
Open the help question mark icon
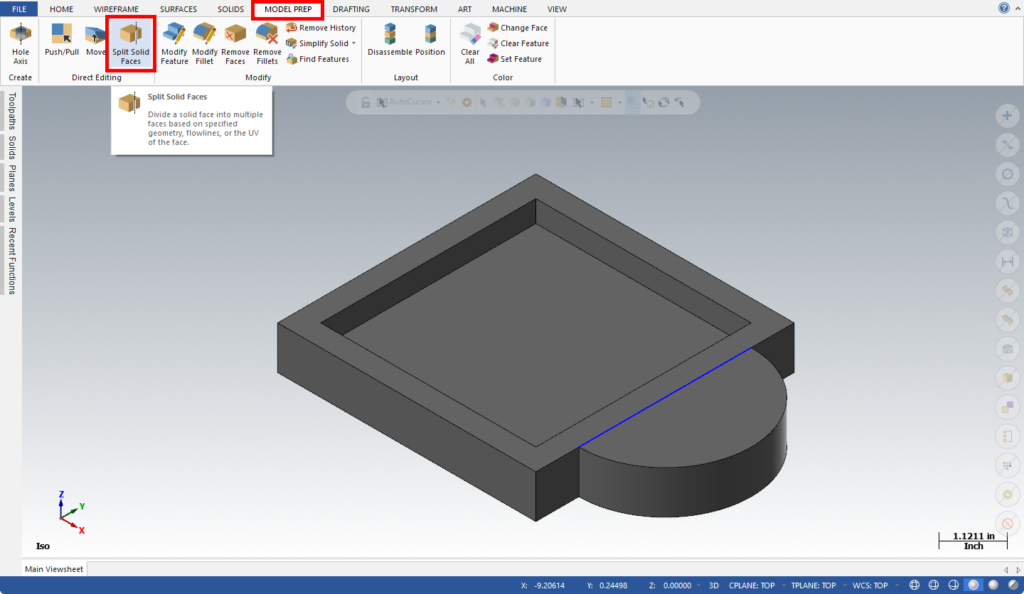tap(1004, 8)
